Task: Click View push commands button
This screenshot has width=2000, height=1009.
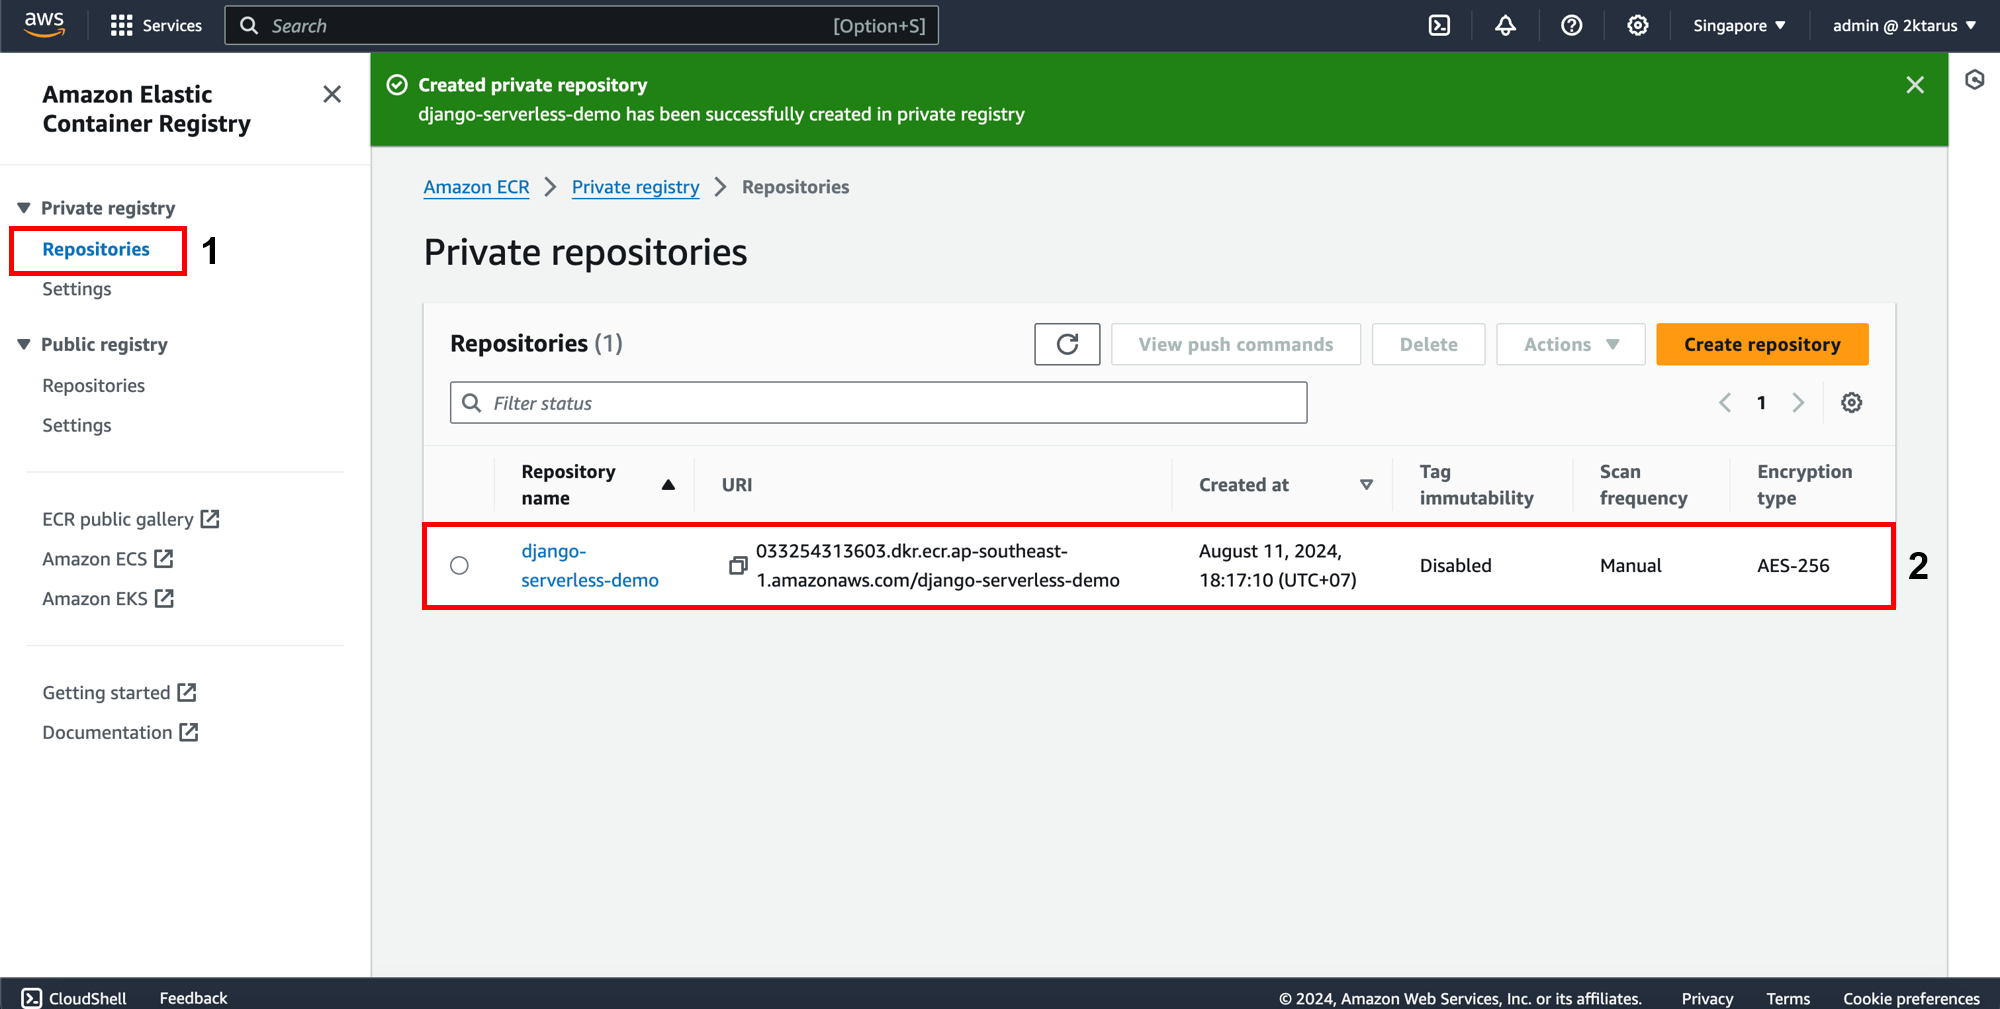Action: (x=1236, y=344)
